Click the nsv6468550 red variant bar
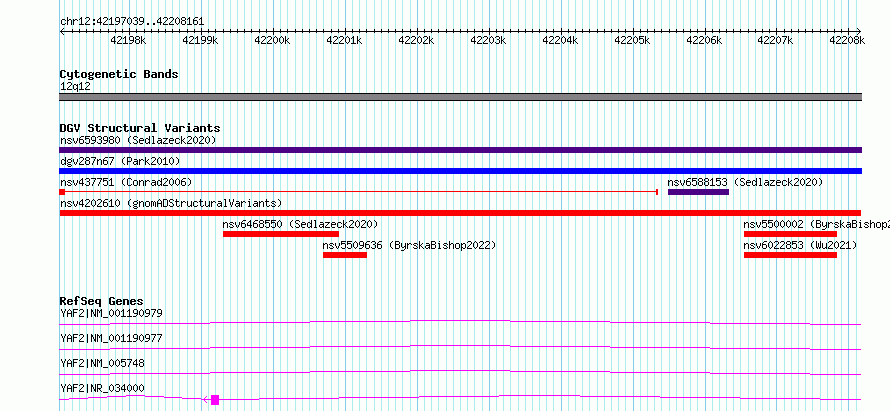 (281, 234)
